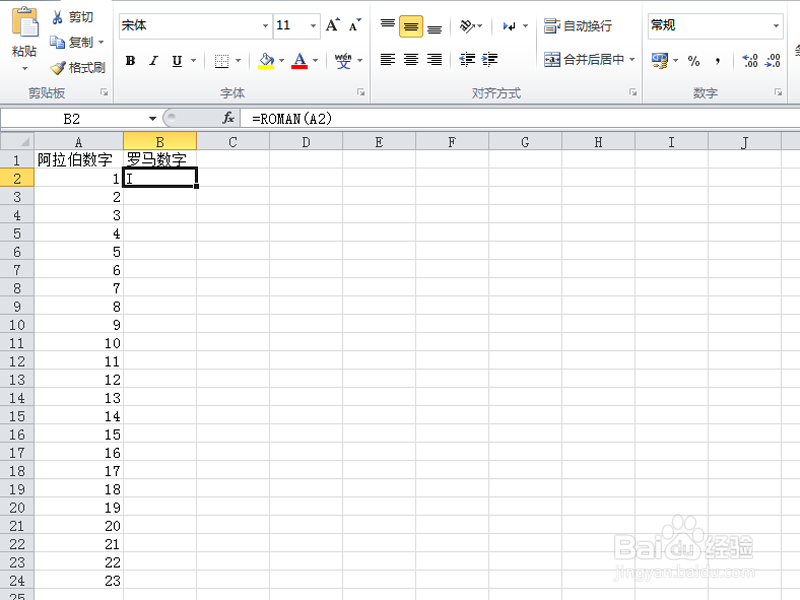Open text orientation tool
Image resolution: width=800 pixels, height=600 pixels.
click(467, 26)
